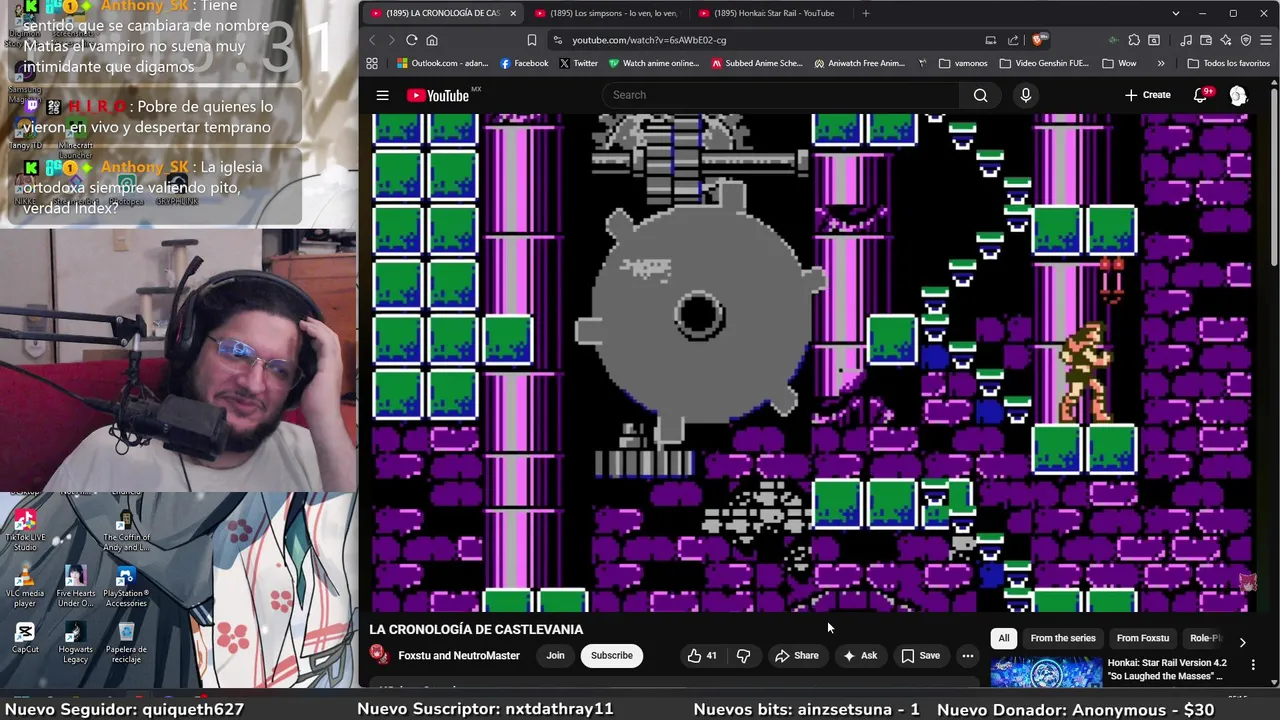Switch to the Los simpsons browser tab

[606, 13]
